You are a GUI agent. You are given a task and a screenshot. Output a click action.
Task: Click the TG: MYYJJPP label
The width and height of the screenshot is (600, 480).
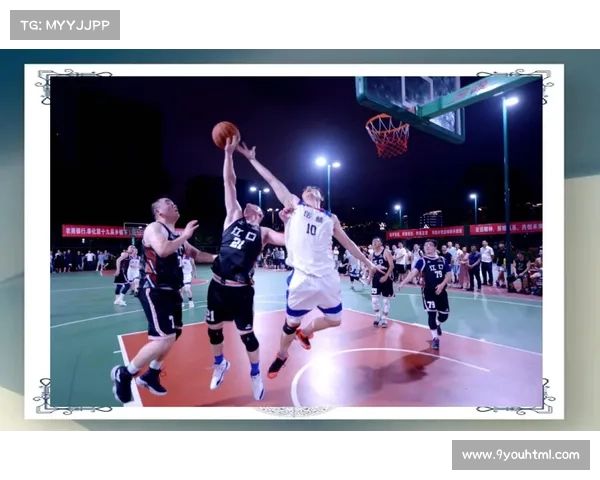(x=64, y=24)
